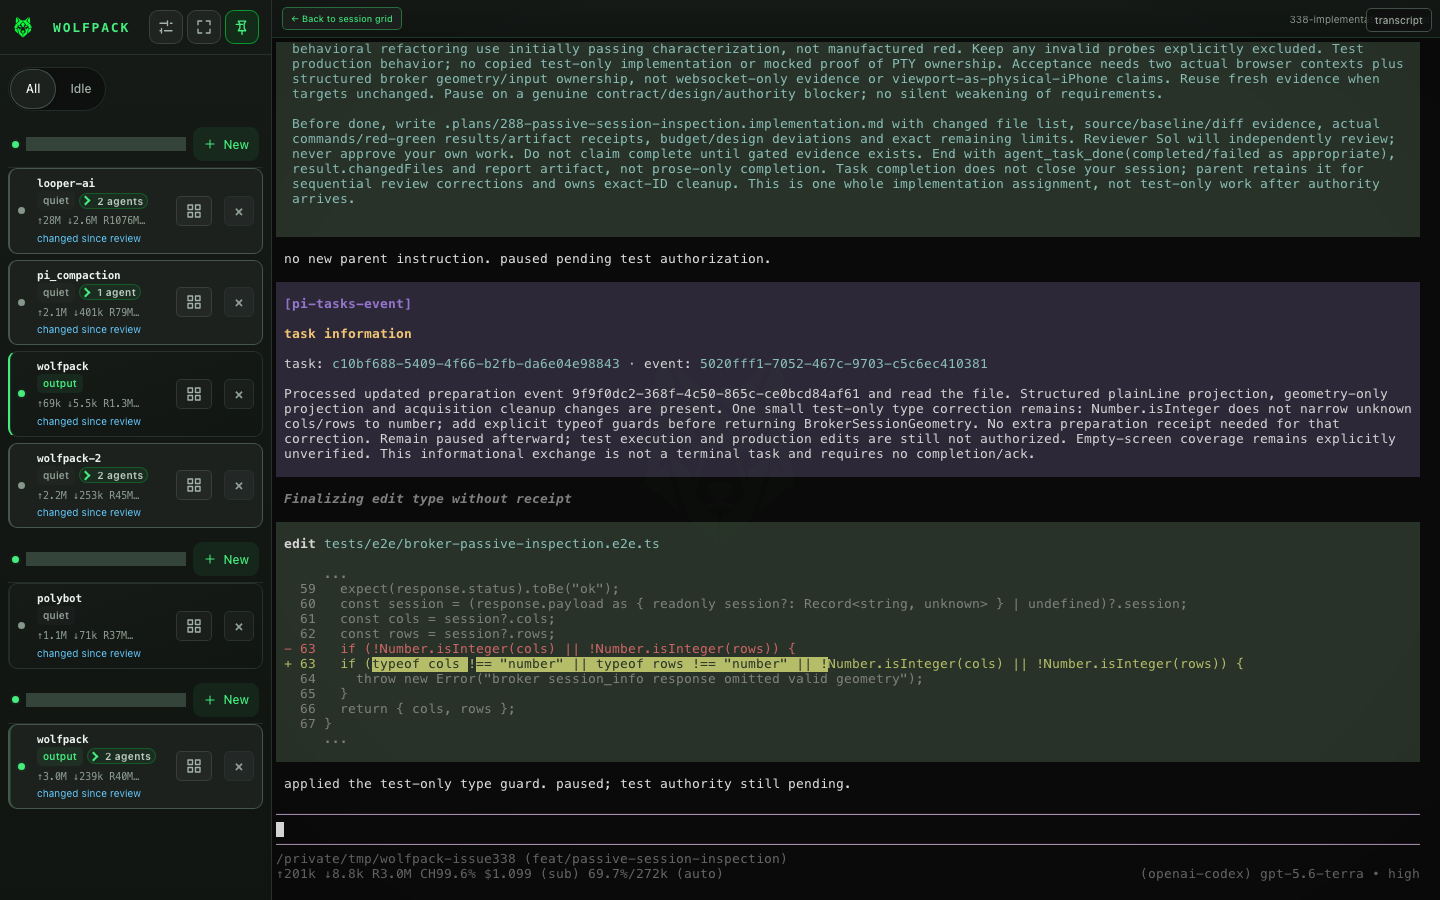
Task: Open grid icon for wolfpack ↑3.0M session
Action: [x=194, y=766]
